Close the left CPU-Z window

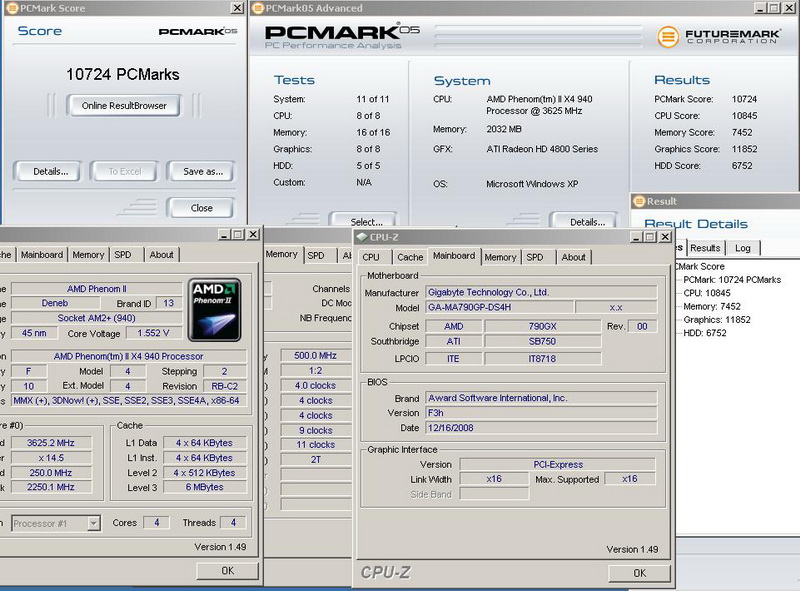coord(253,234)
